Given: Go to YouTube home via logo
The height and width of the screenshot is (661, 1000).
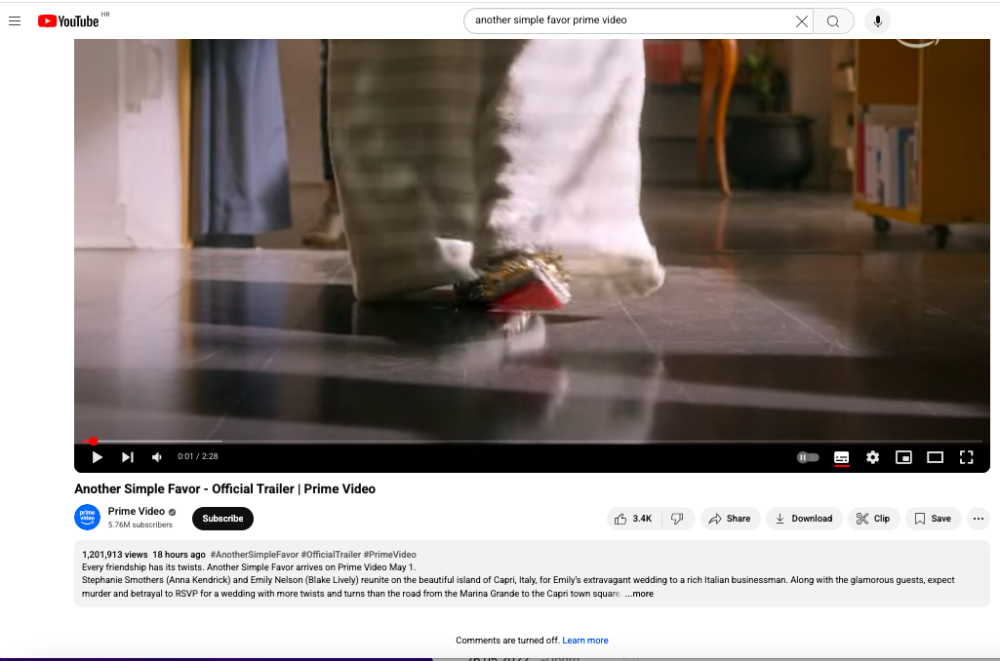Looking at the screenshot, I should click(69, 21).
